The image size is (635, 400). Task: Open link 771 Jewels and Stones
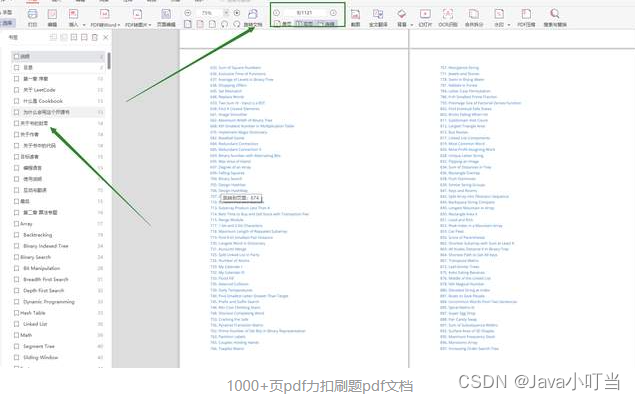coord(460,74)
